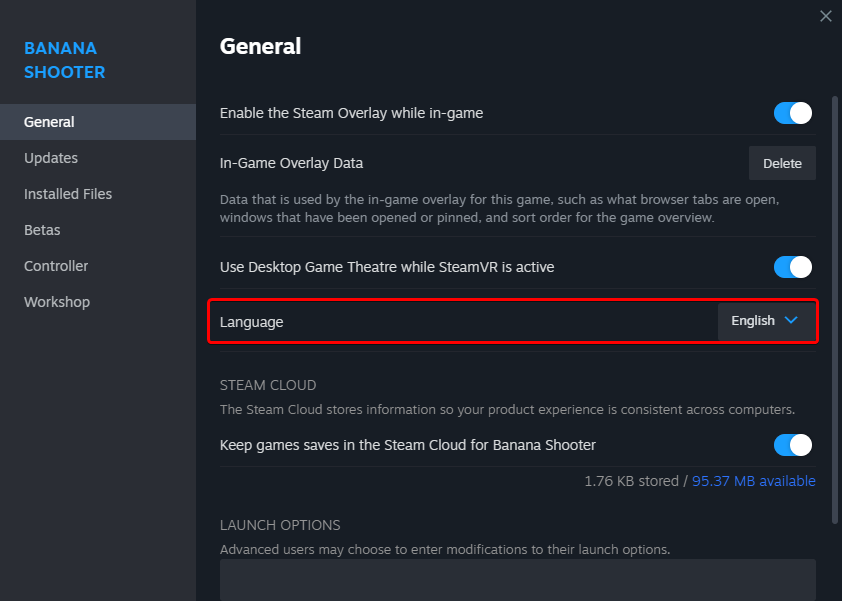Click the STEAM CLOUD section heading
The height and width of the screenshot is (601, 842).
268,385
